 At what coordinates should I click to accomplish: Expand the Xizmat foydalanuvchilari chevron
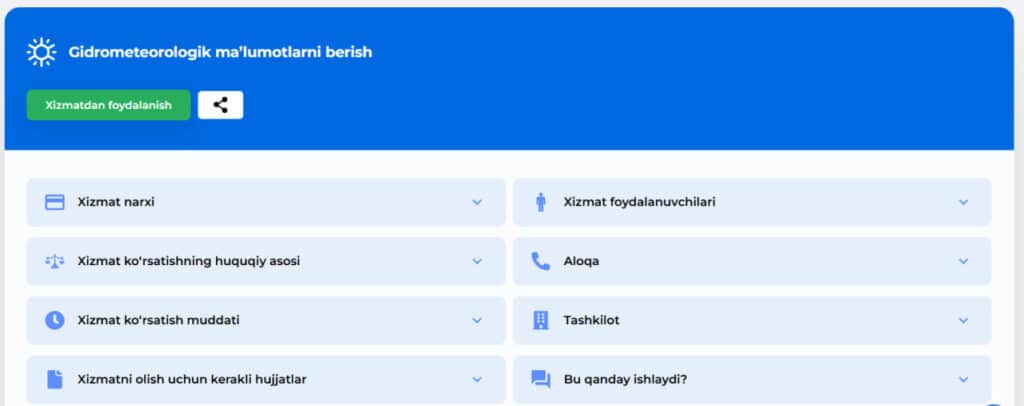(x=963, y=202)
